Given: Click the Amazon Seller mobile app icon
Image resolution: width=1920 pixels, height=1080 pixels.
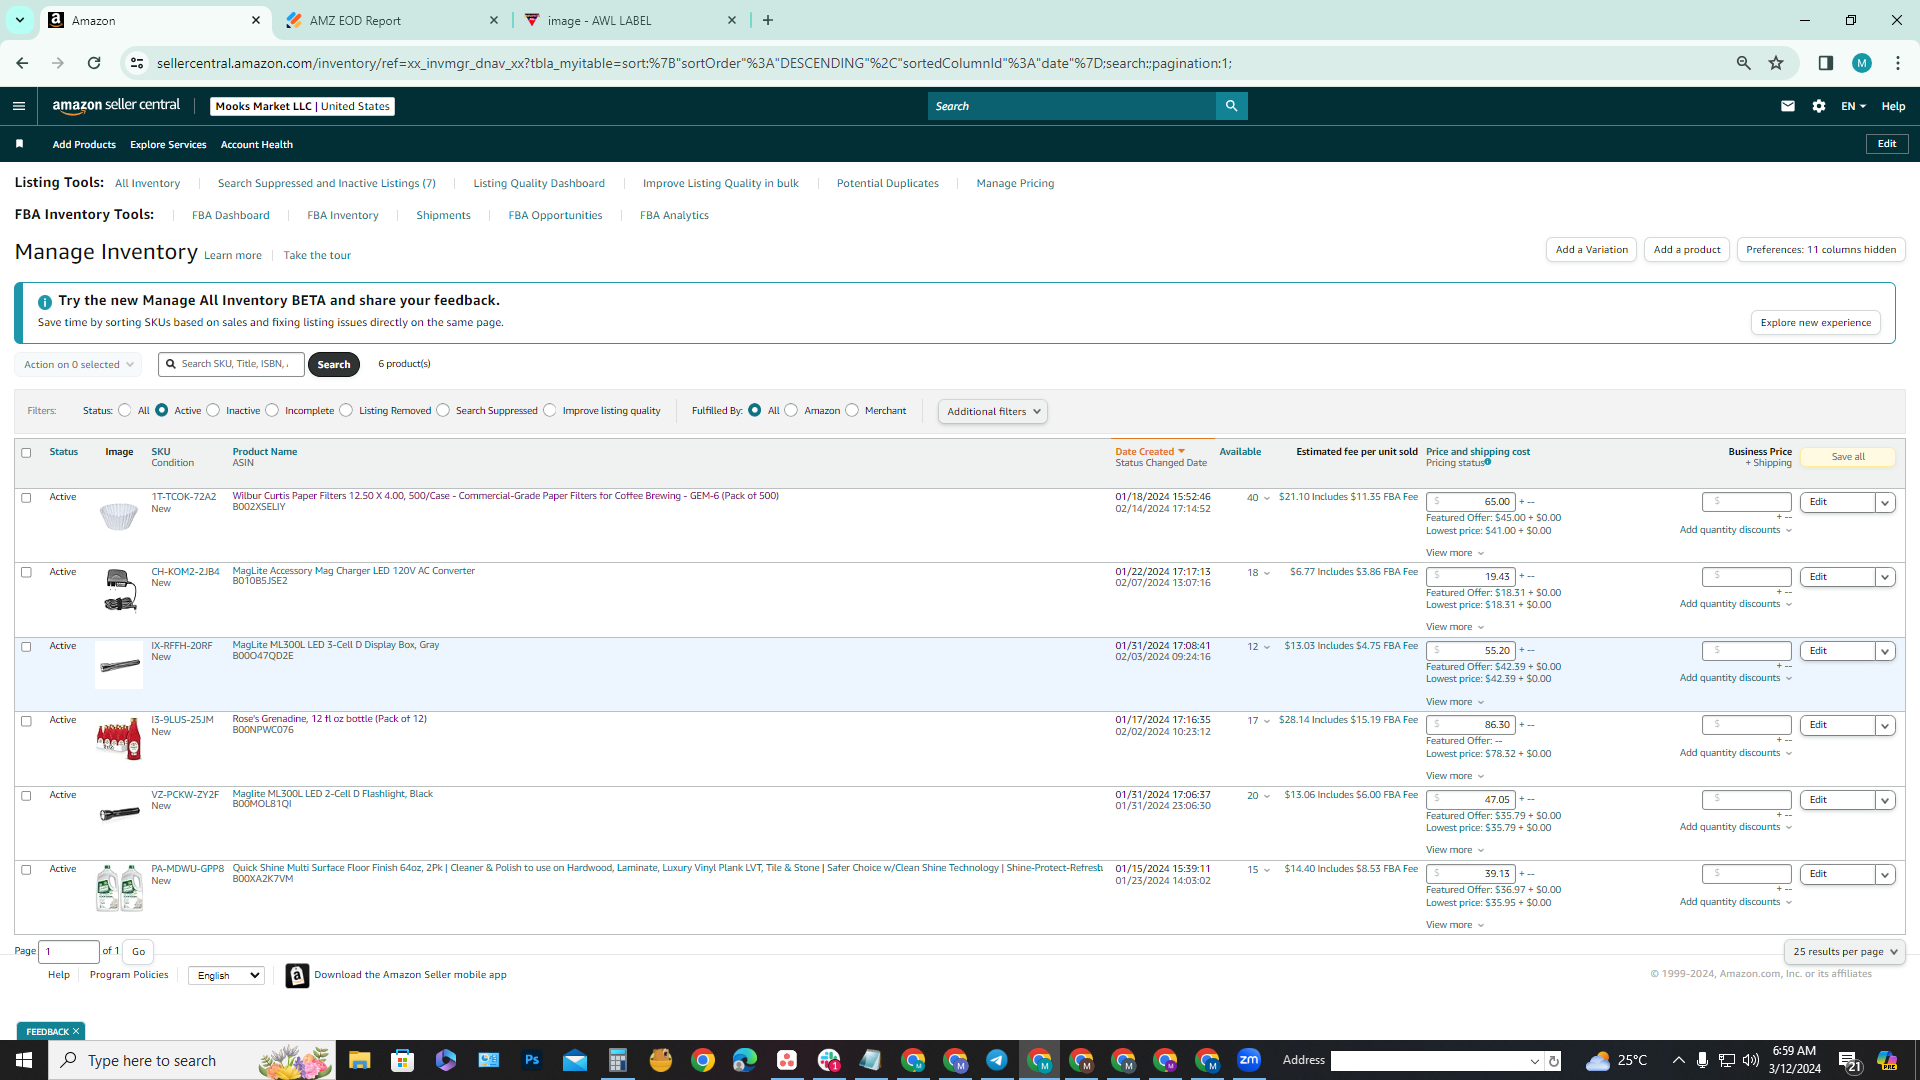Looking at the screenshot, I should point(297,975).
